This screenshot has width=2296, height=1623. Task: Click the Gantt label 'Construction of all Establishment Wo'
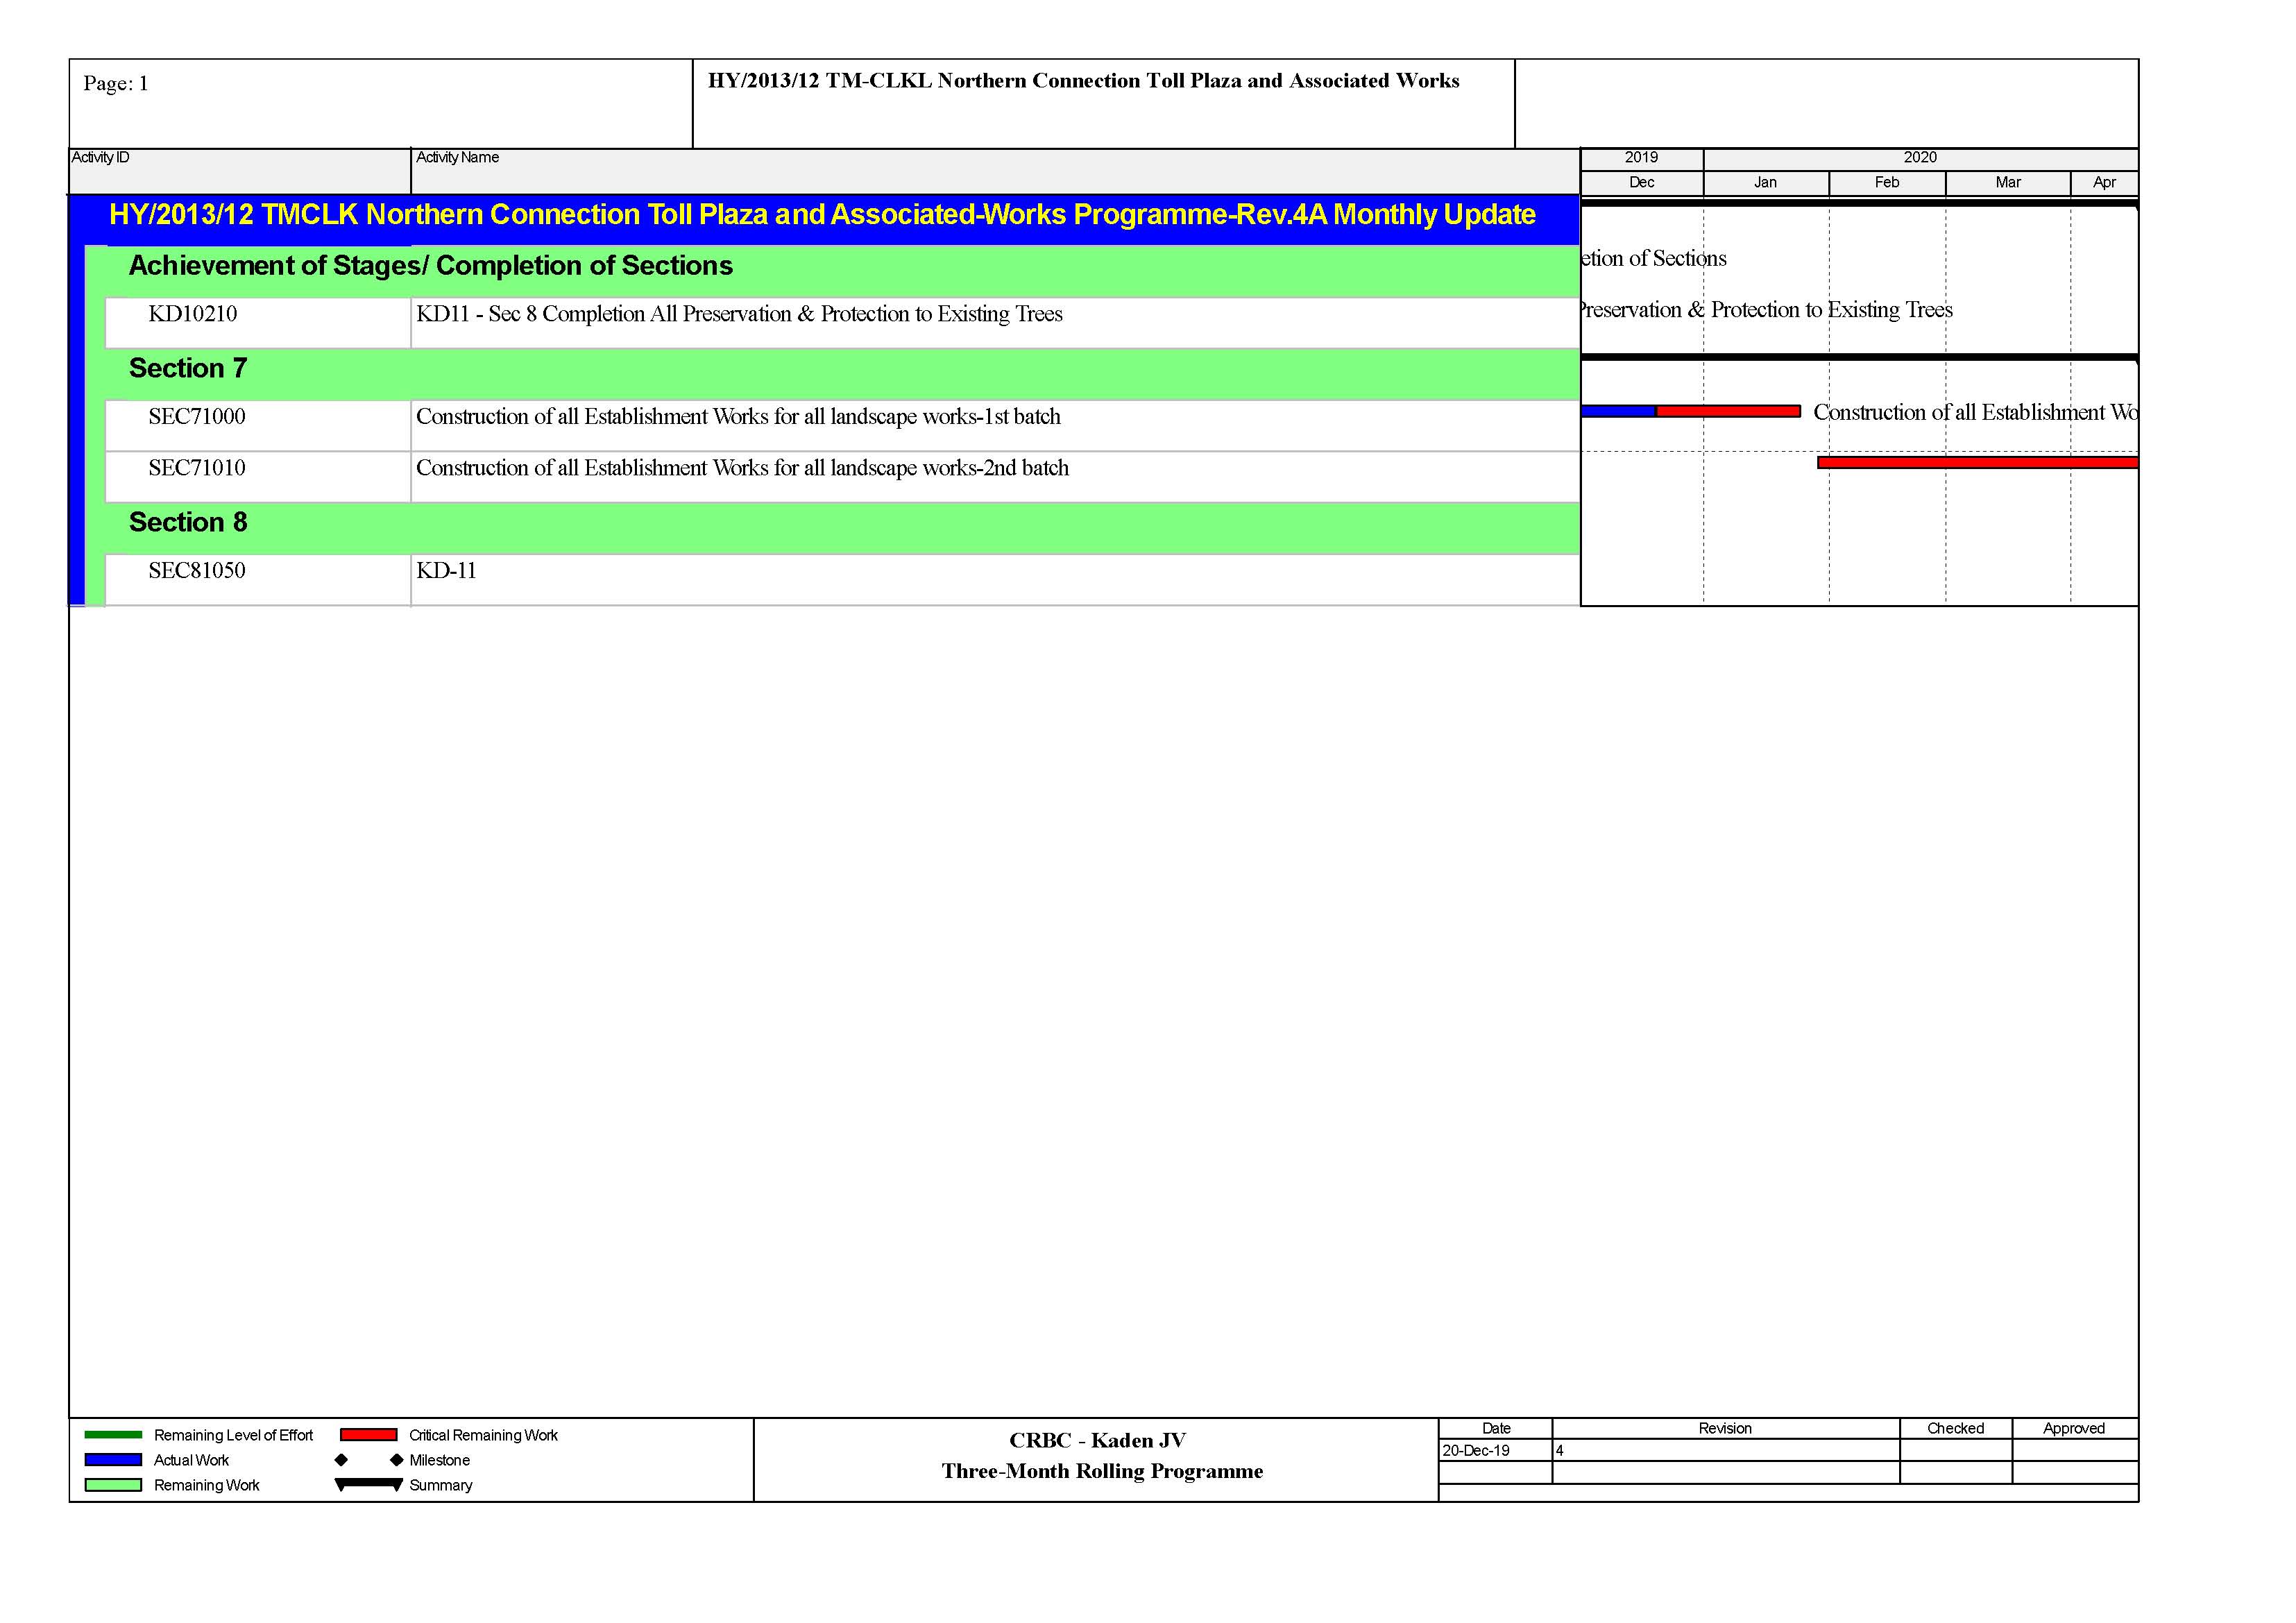click(1975, 412)
